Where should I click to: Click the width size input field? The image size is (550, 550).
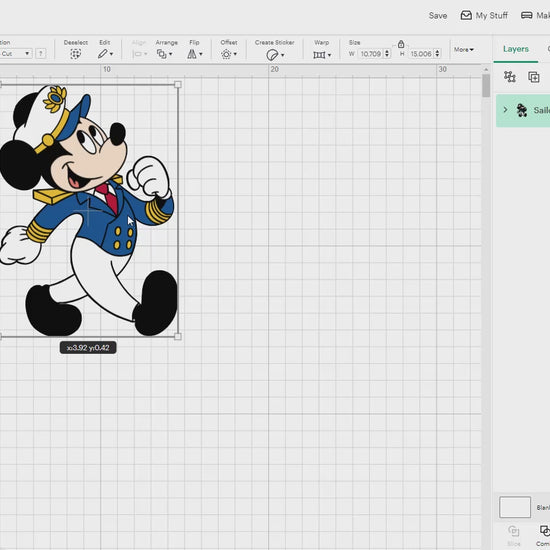(371, 54)
